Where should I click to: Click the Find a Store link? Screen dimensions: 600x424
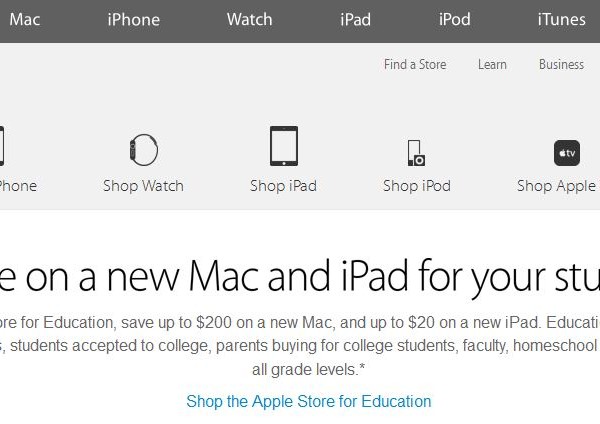click(415, 64)
